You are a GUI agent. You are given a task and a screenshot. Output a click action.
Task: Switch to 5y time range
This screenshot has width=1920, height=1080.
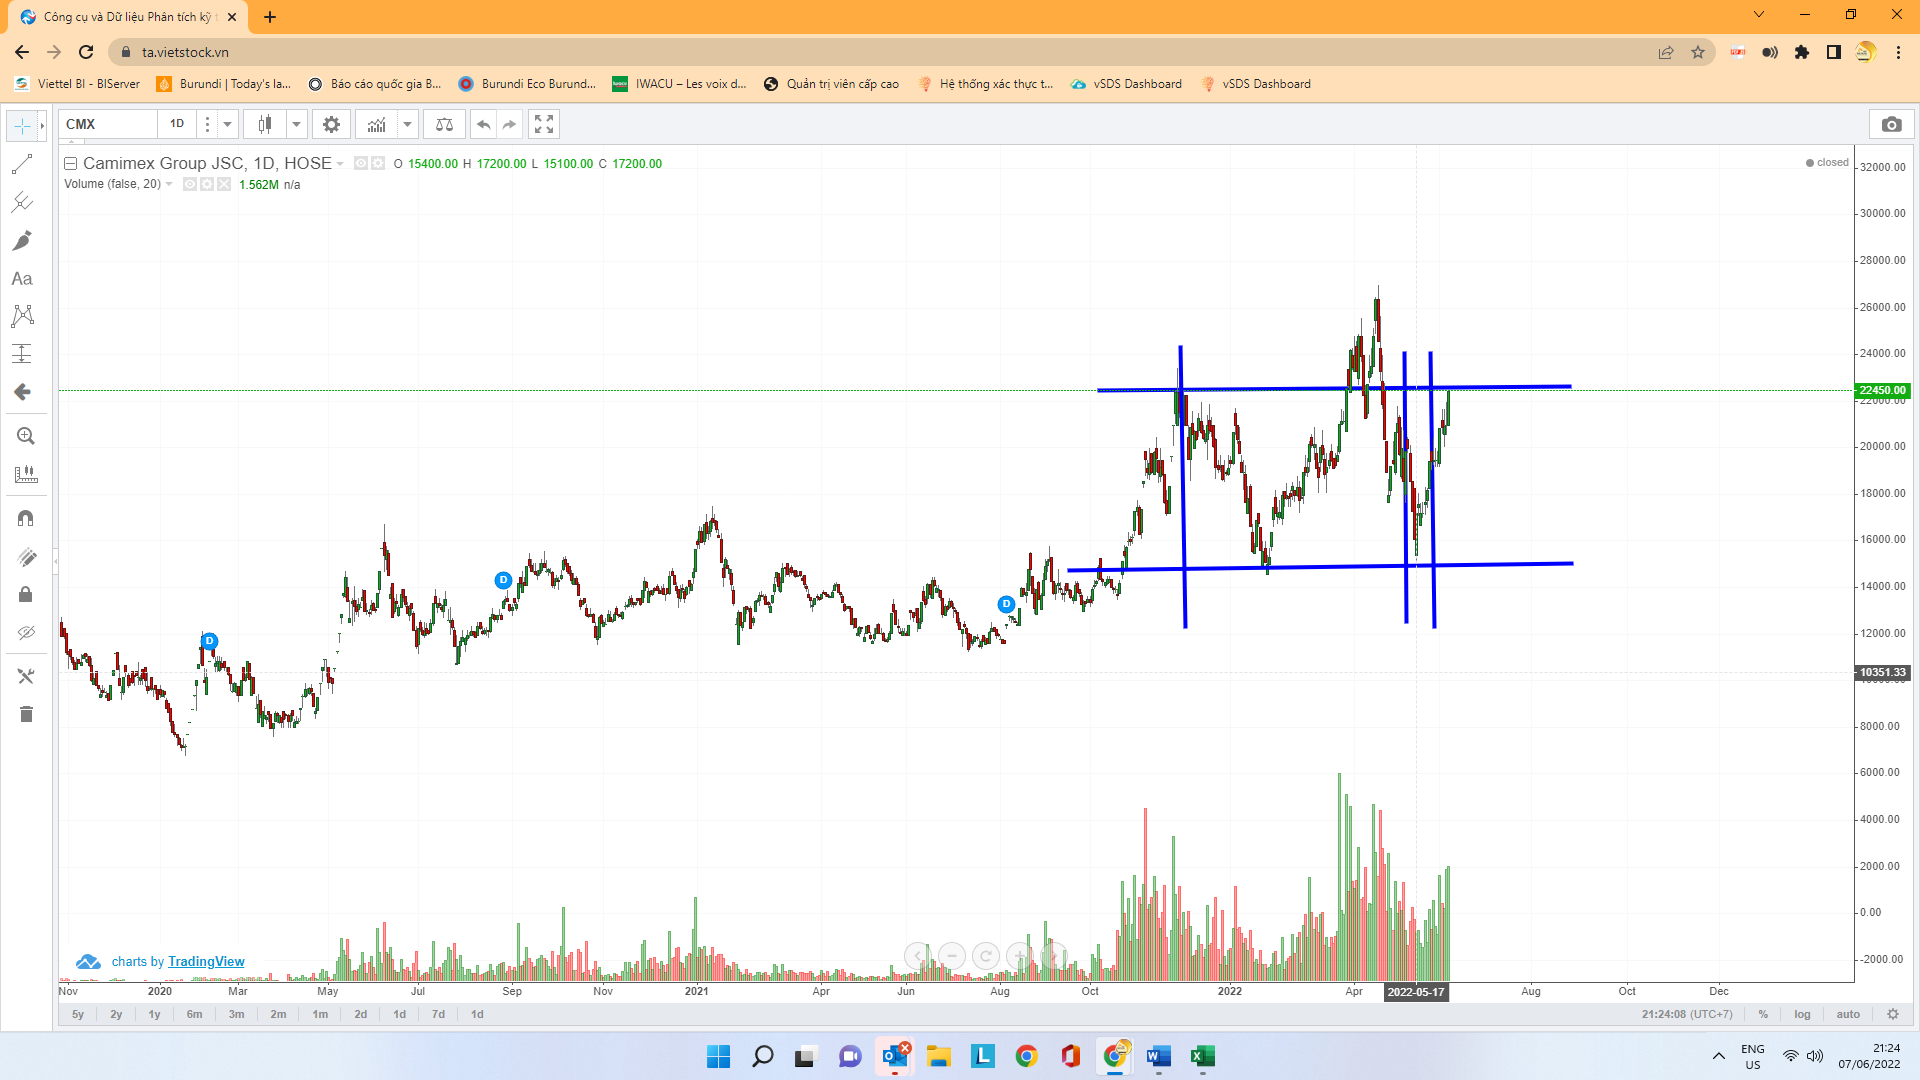point(78,1014)
